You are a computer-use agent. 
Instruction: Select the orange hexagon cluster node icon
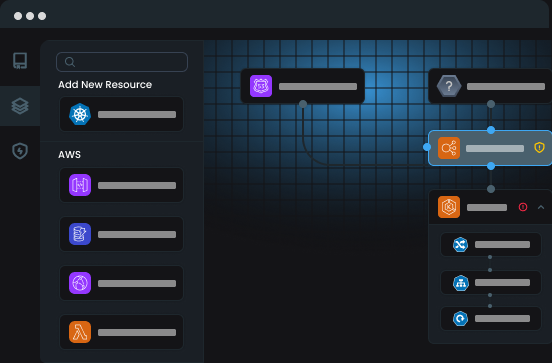(x=449, y=207)
